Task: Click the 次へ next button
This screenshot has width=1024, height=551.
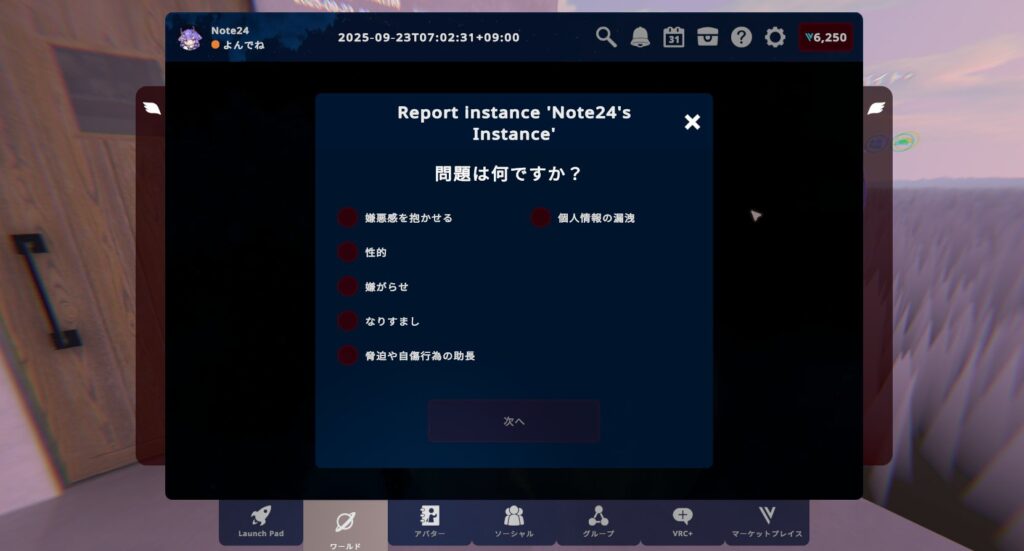Action: click(514, 421)
